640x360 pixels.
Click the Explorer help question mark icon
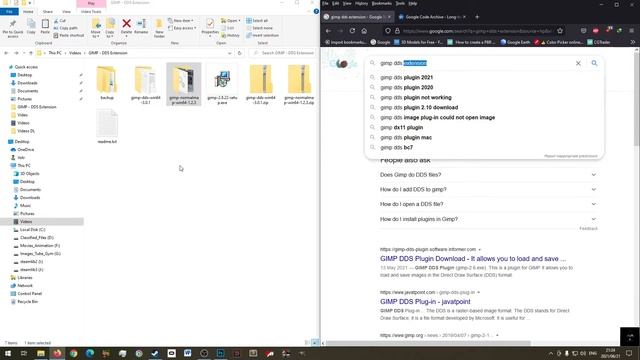[x=316, y=11]
